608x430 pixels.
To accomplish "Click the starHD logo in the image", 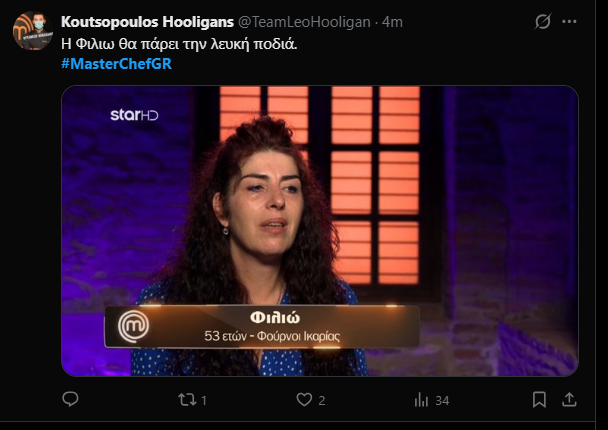I will coord(134,115).
